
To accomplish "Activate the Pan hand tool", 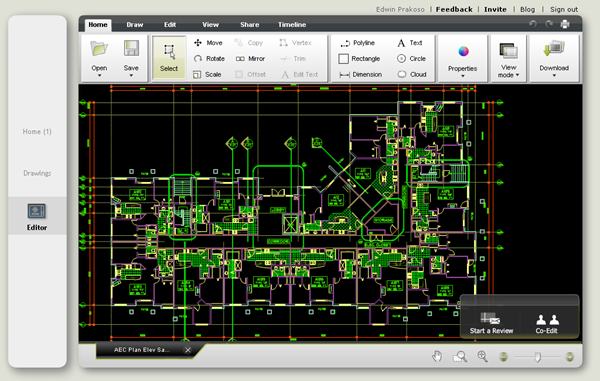I will pos(437,357).
